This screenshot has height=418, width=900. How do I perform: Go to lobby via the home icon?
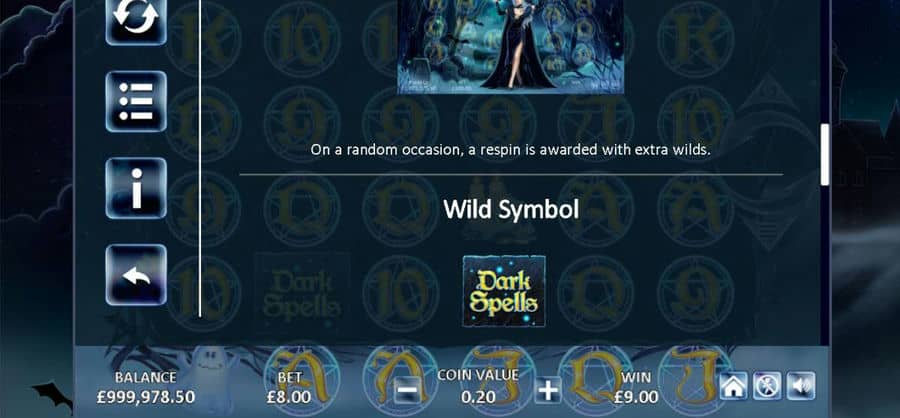734,386
